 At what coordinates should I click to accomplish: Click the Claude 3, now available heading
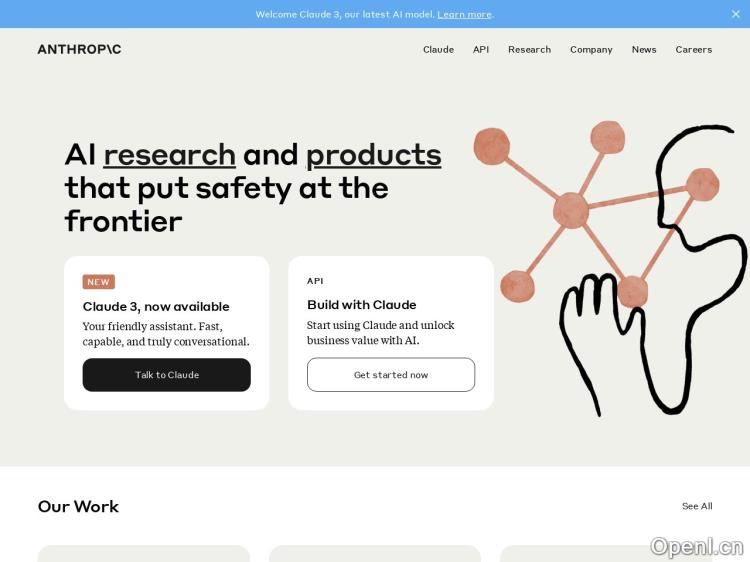pos(156,306)
